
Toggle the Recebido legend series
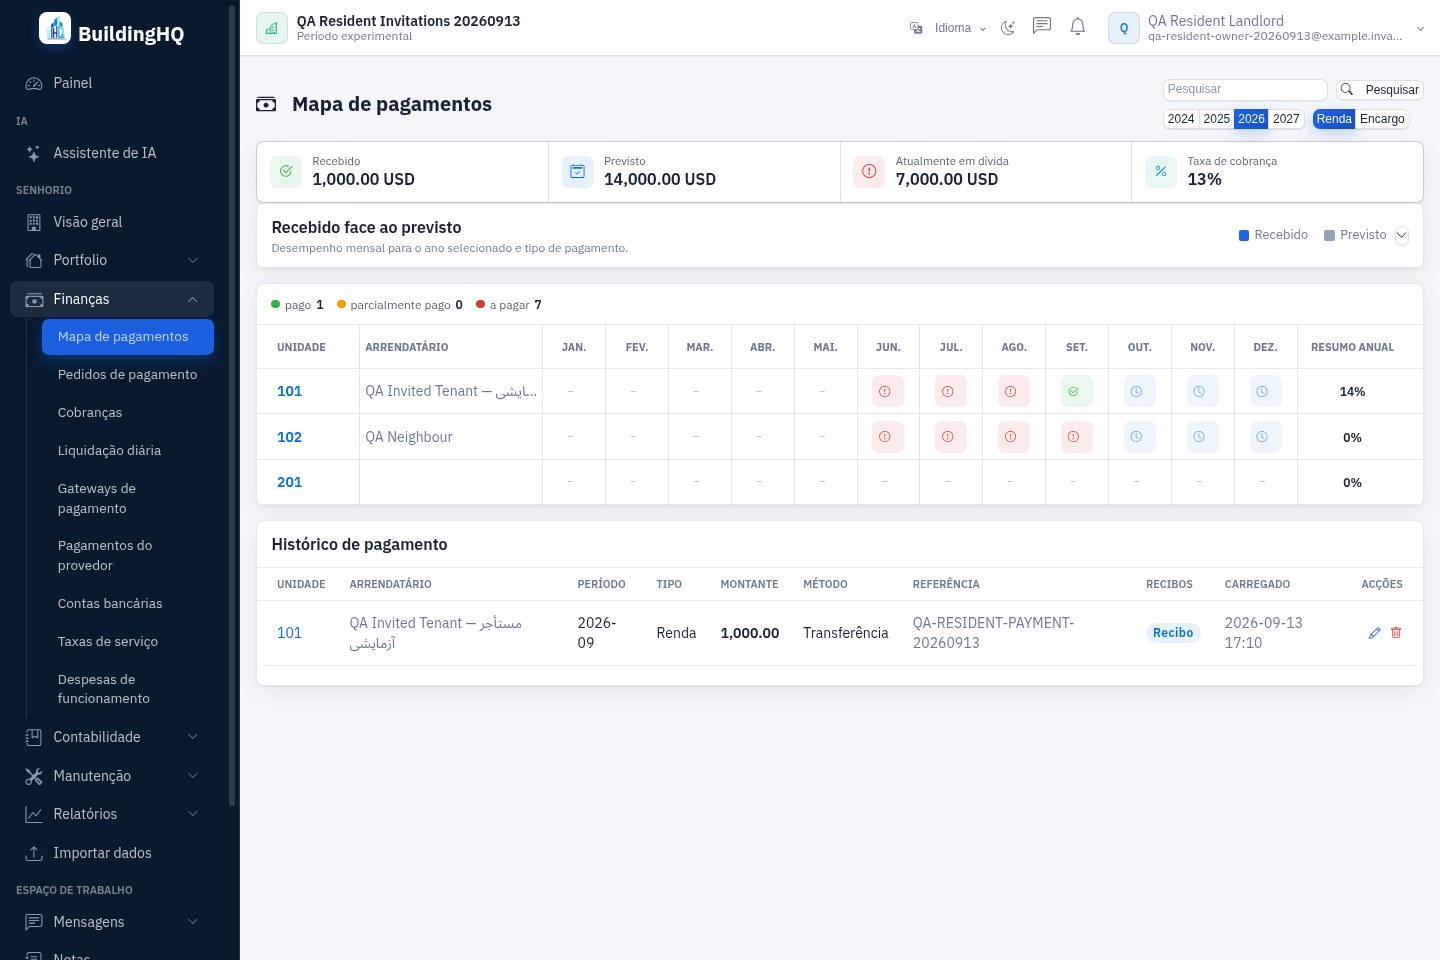click(x=1273, y=235)
